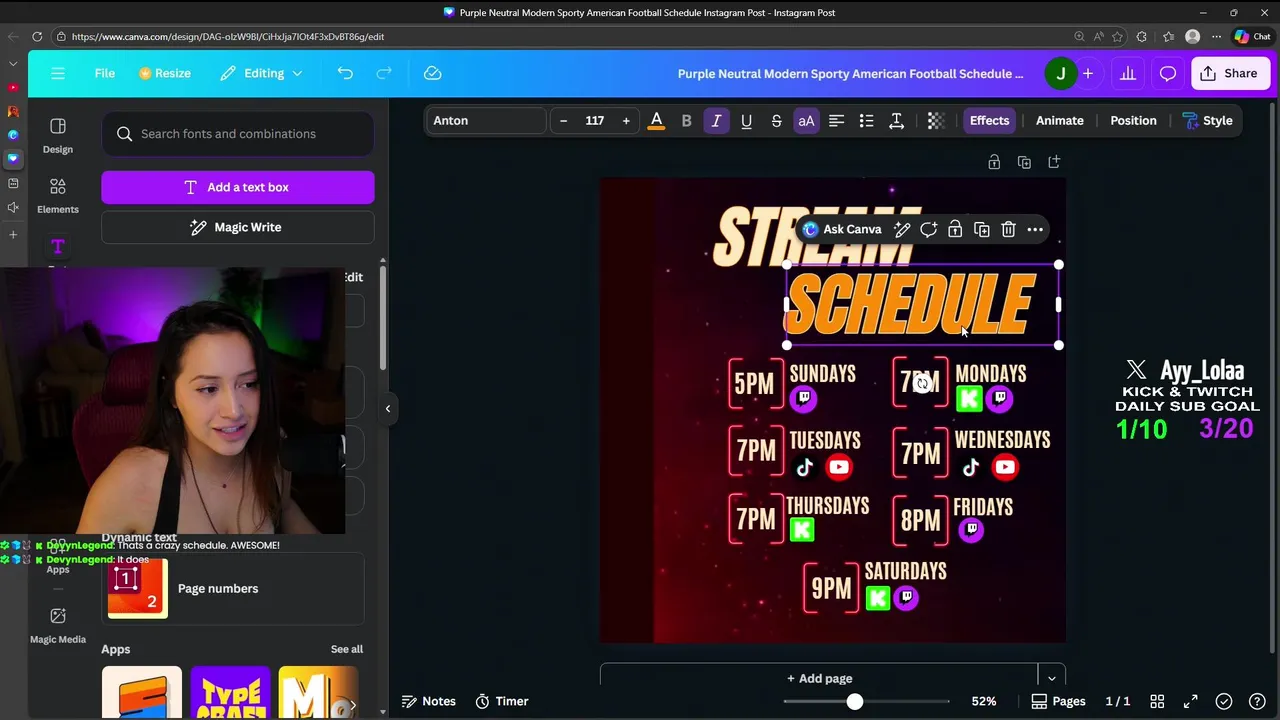This screenshot has width=1280, height=720.
Task: Toggle the Effects panel
Action: (x=989, y=120)
